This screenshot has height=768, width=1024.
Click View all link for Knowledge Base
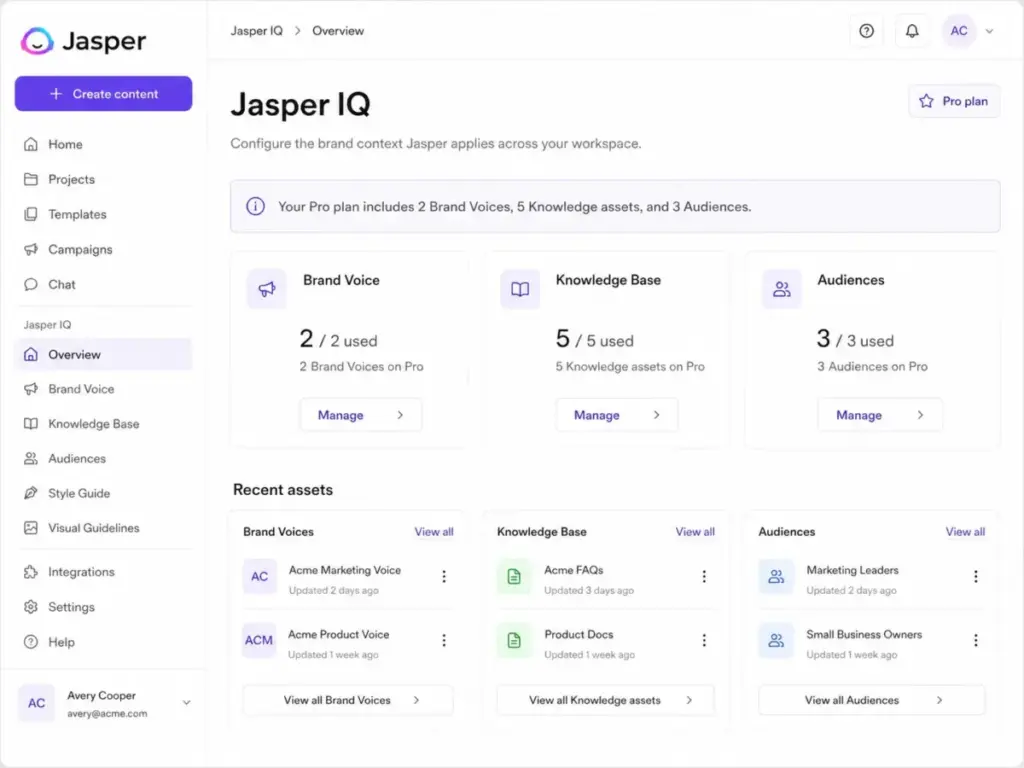click(695, 532)
